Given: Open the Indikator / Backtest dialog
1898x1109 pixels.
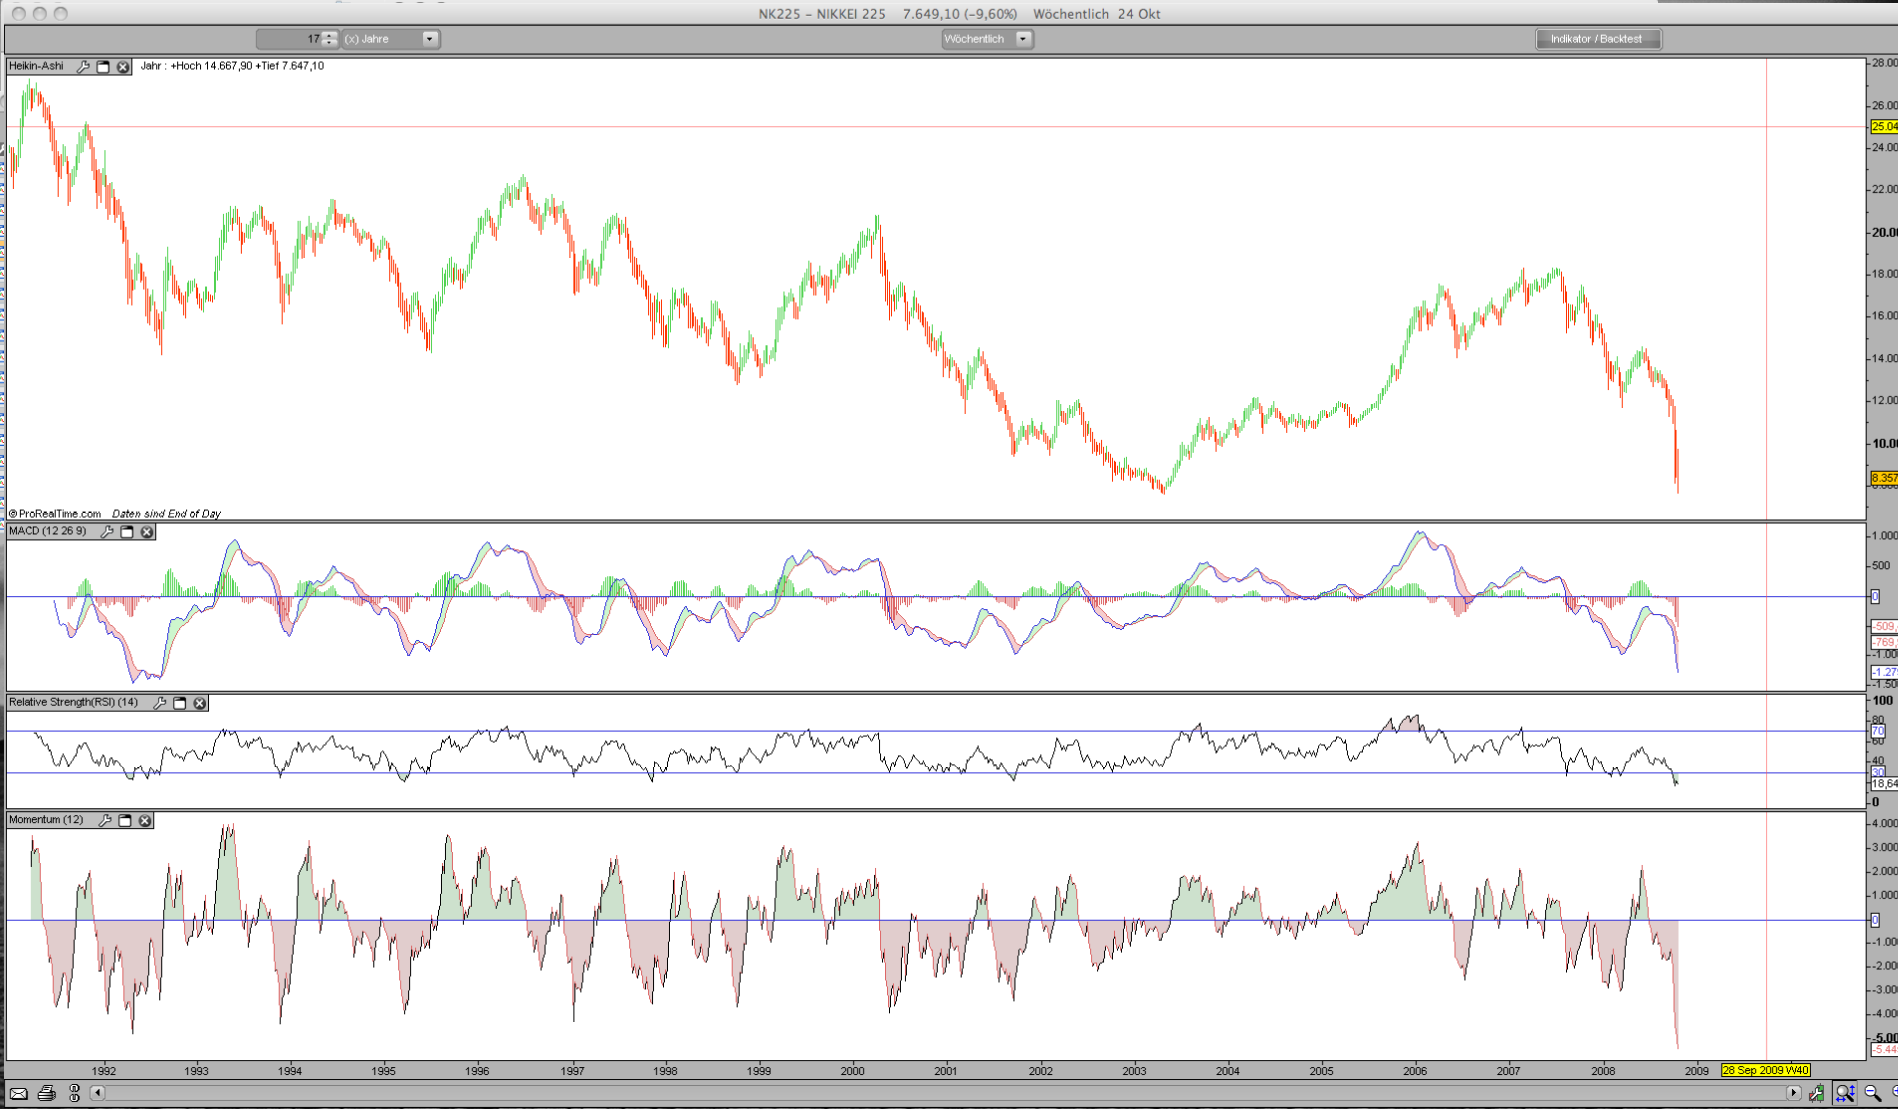Looking at the screenshot, I should click(1597, 39).
